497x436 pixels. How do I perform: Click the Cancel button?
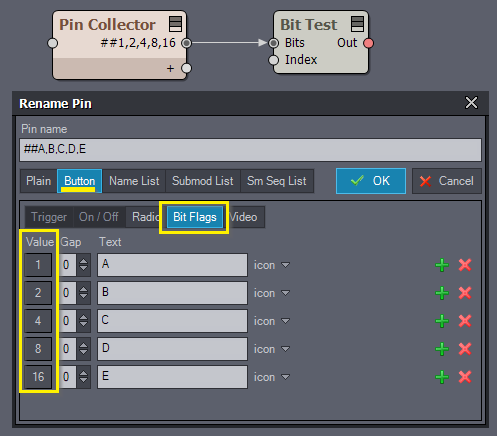[447, 181]
